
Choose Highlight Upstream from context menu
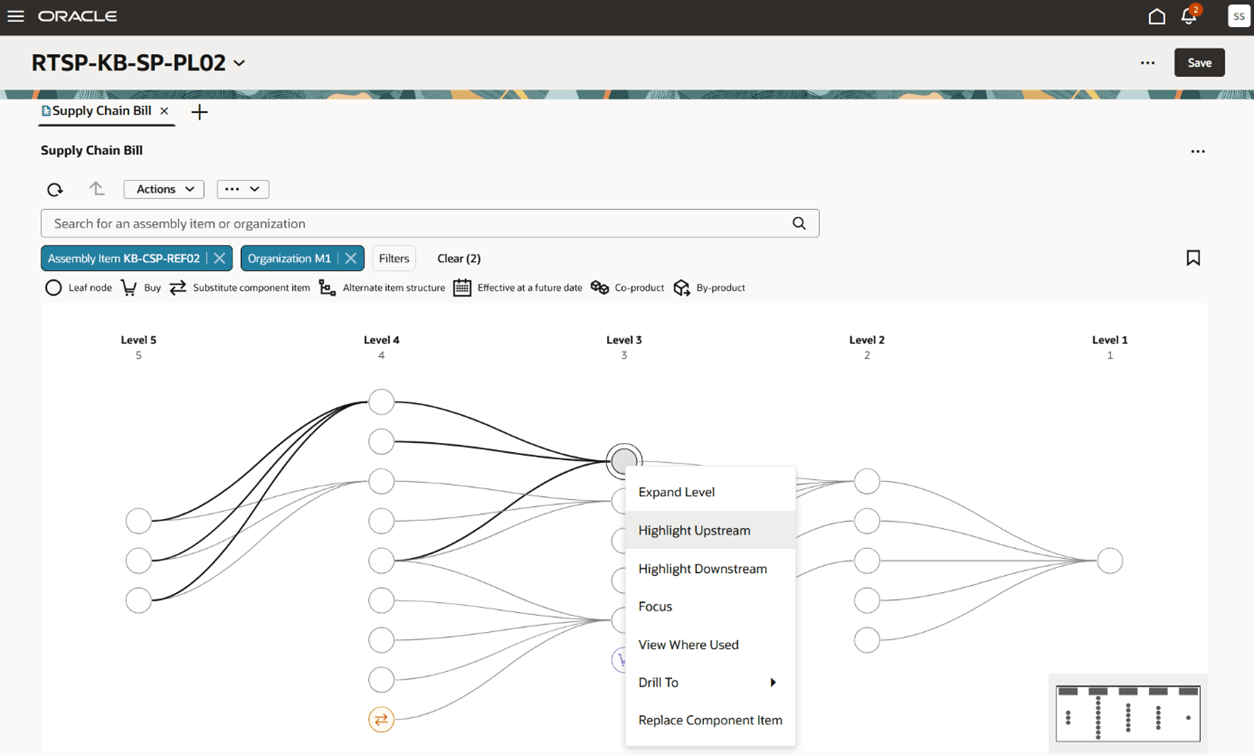(710, 530)
